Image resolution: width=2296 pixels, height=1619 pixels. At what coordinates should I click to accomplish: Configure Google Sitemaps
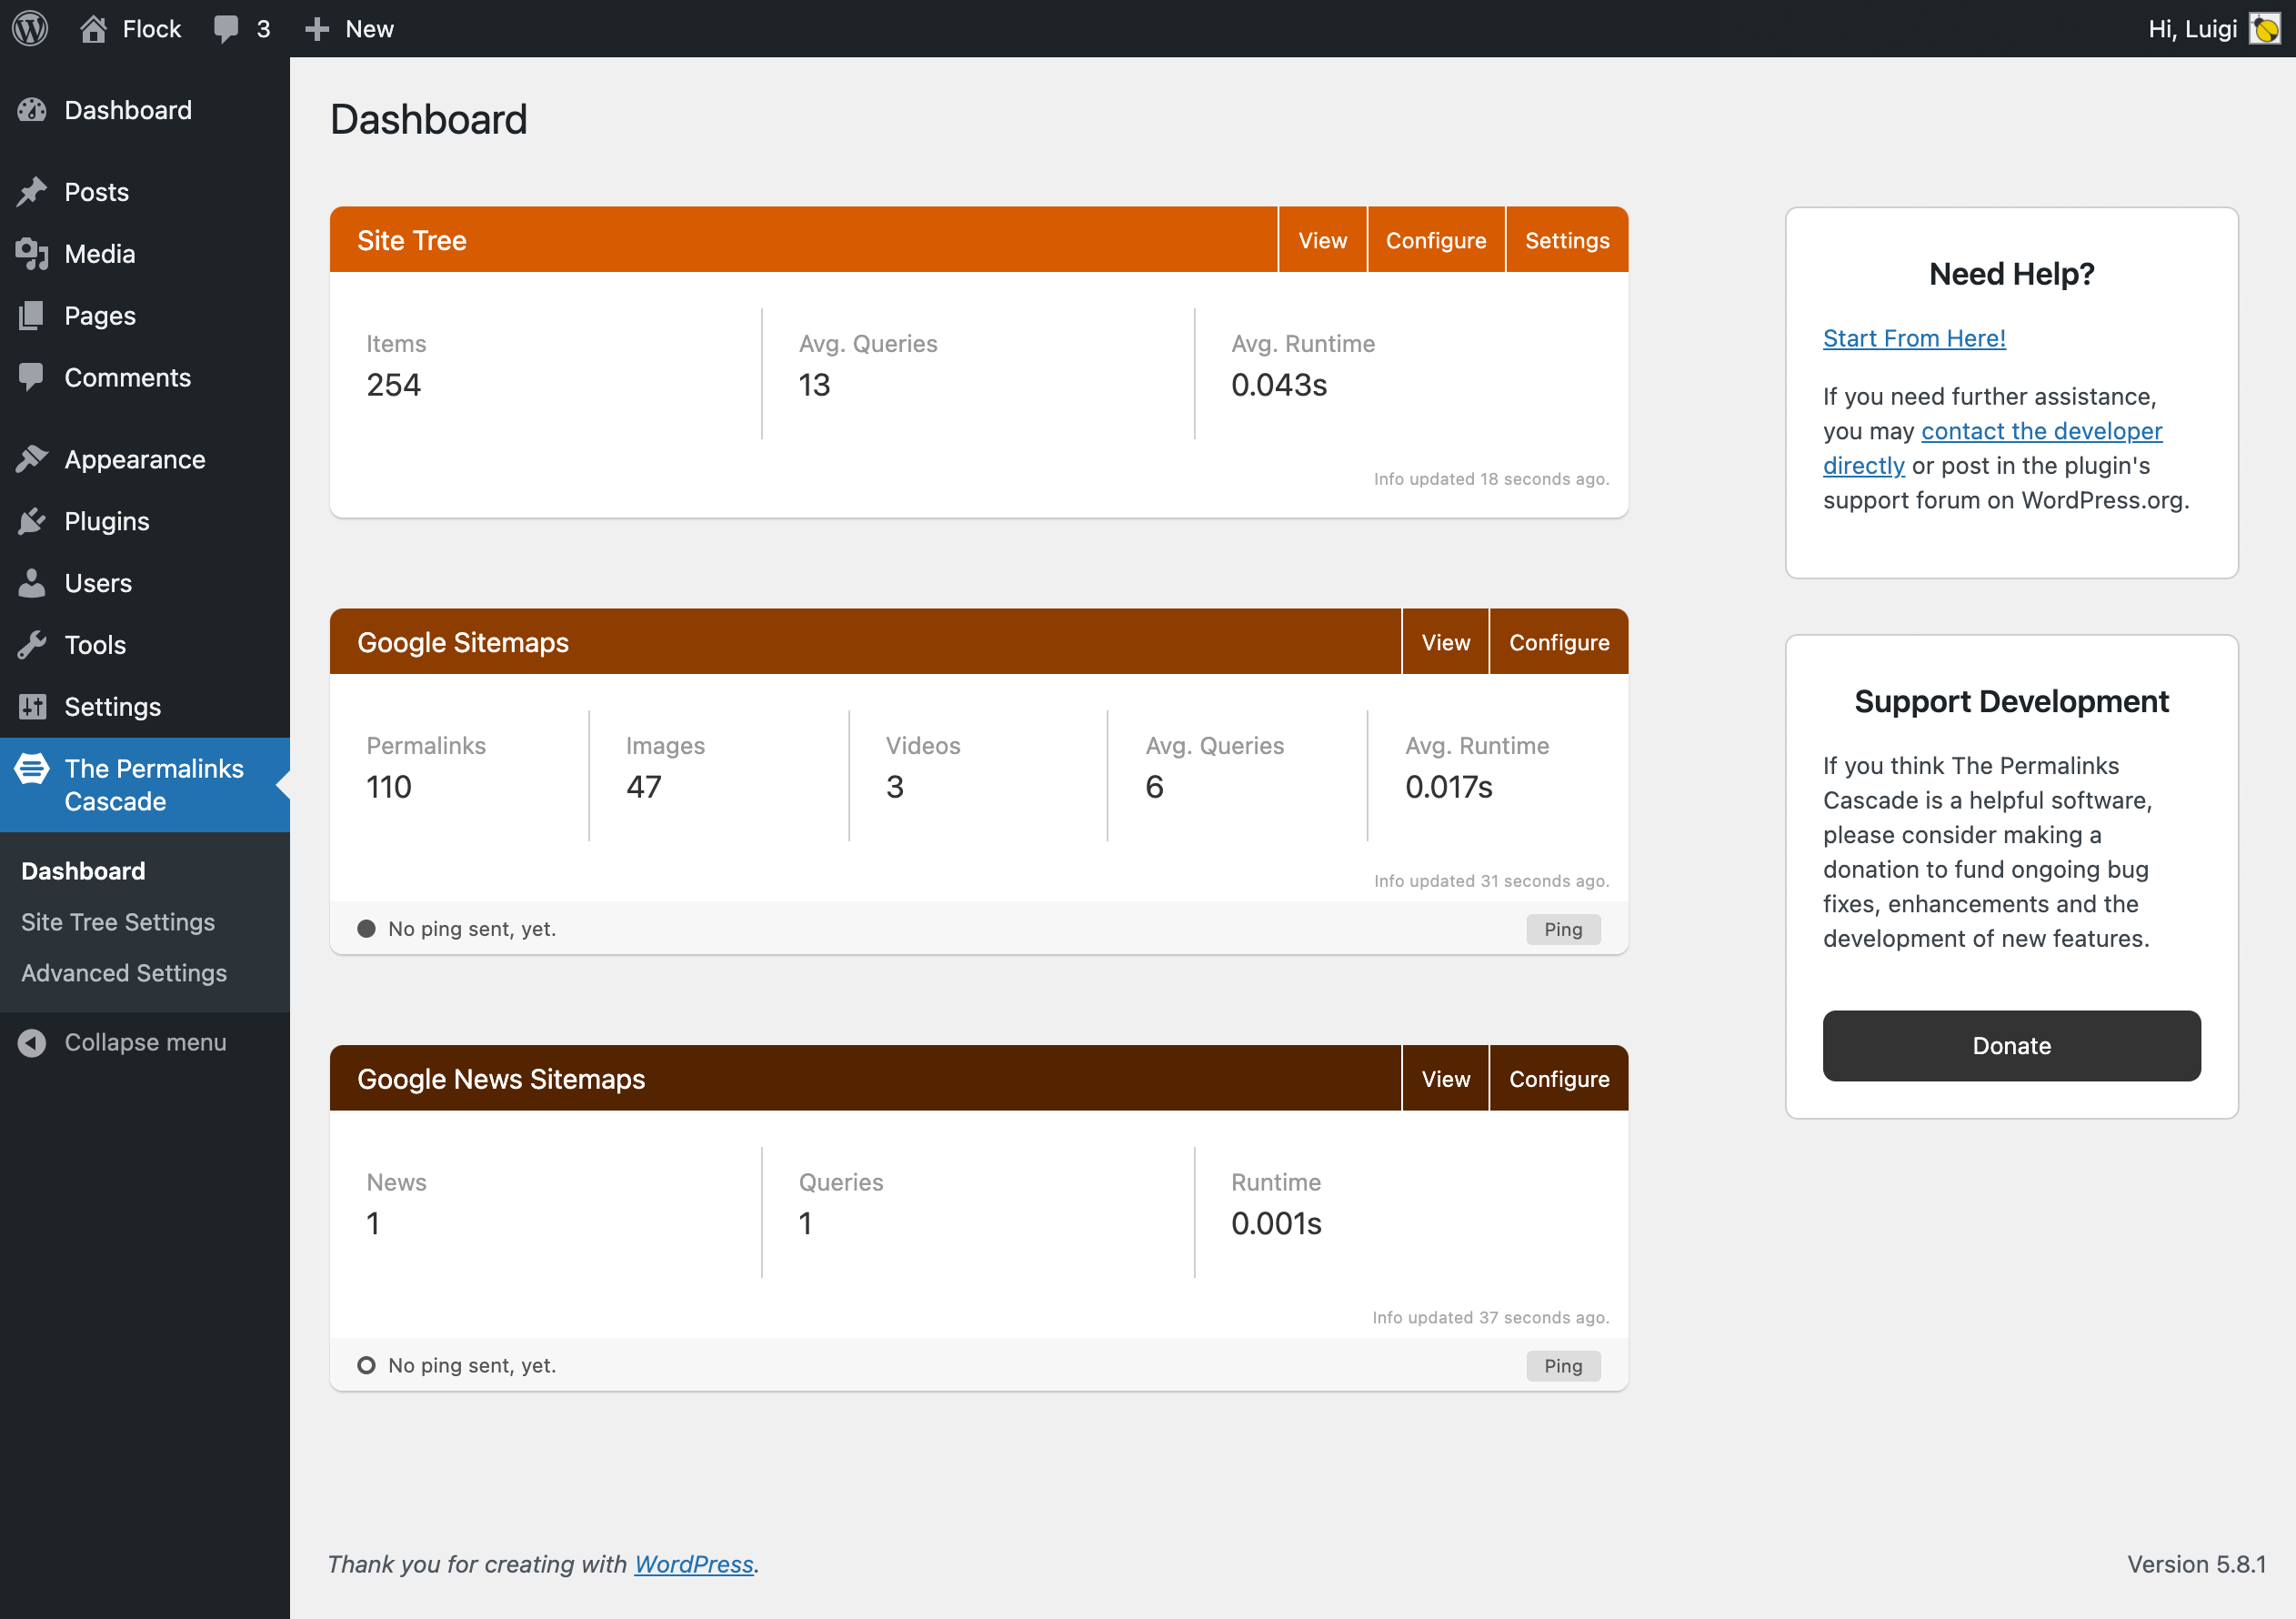point(1559,642)
